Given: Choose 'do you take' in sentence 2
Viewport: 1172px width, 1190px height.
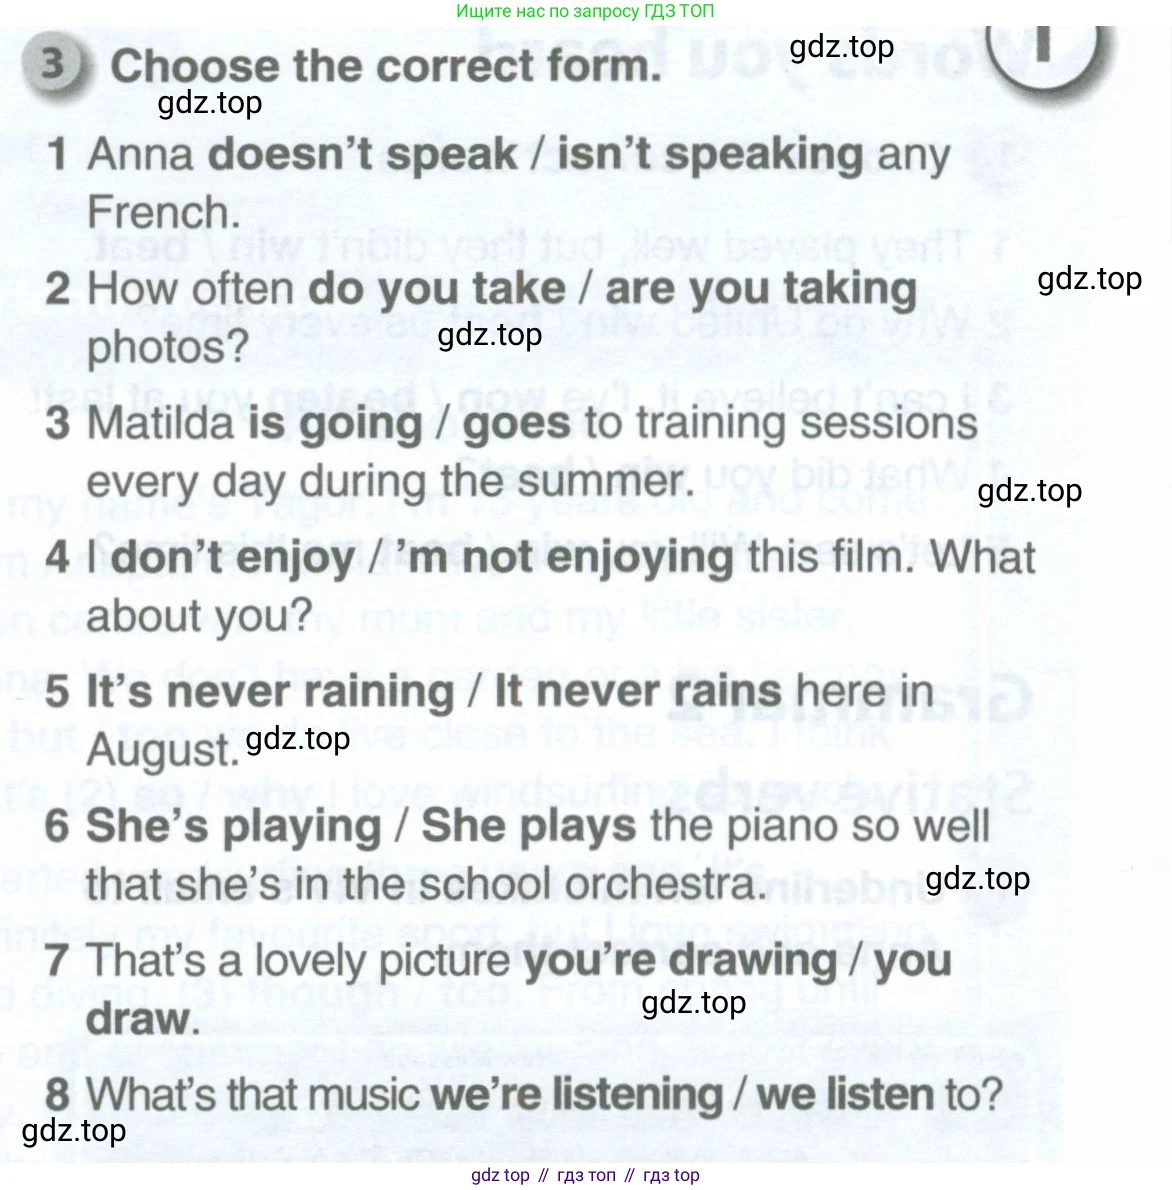Looking at the screenshot, I should 437,289.
